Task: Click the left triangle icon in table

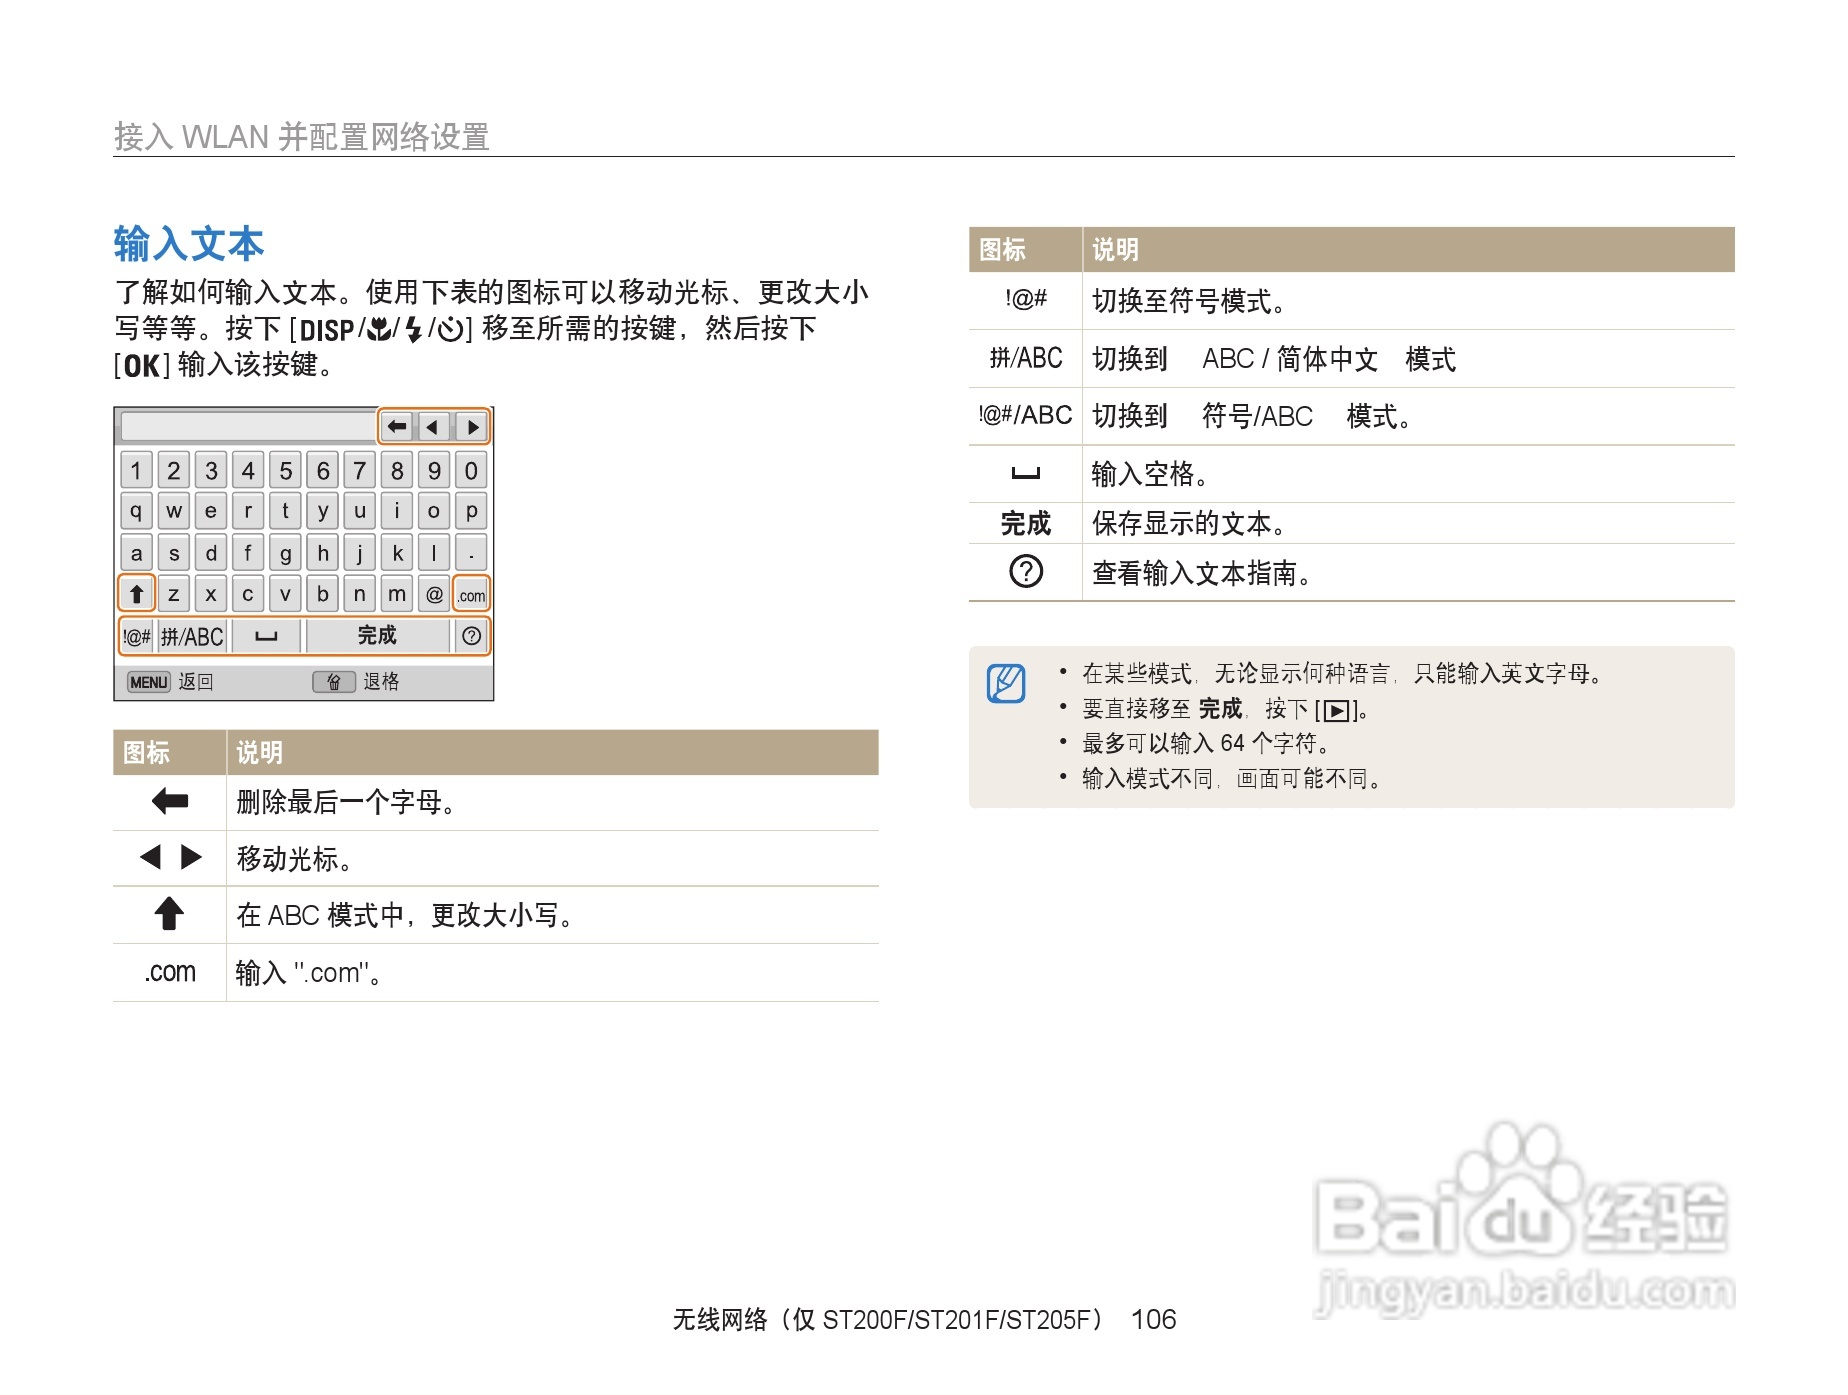Action: pyautogui.click(x=151, y=857)
